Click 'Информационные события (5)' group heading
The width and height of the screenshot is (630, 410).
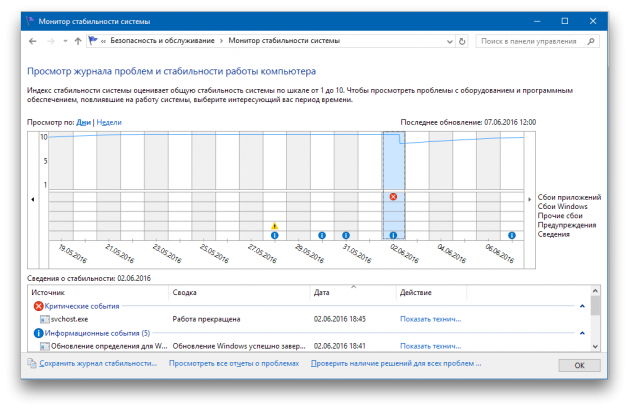[97, 333]
